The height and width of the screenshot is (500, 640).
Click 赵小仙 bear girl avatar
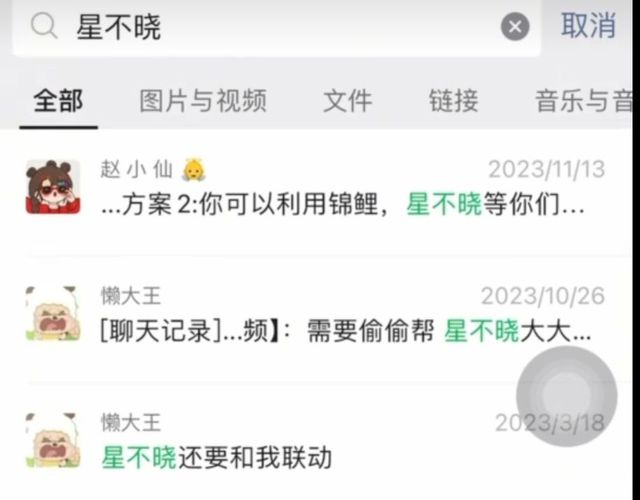pos(53,187)
